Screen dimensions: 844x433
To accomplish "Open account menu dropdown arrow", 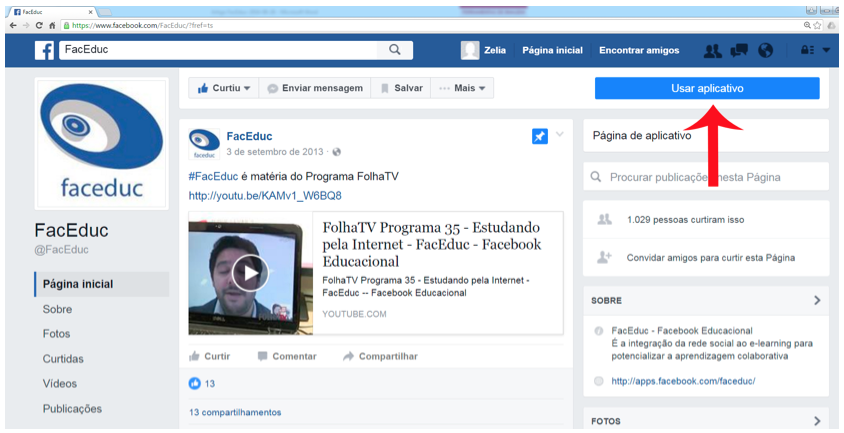I will (827, 51).
